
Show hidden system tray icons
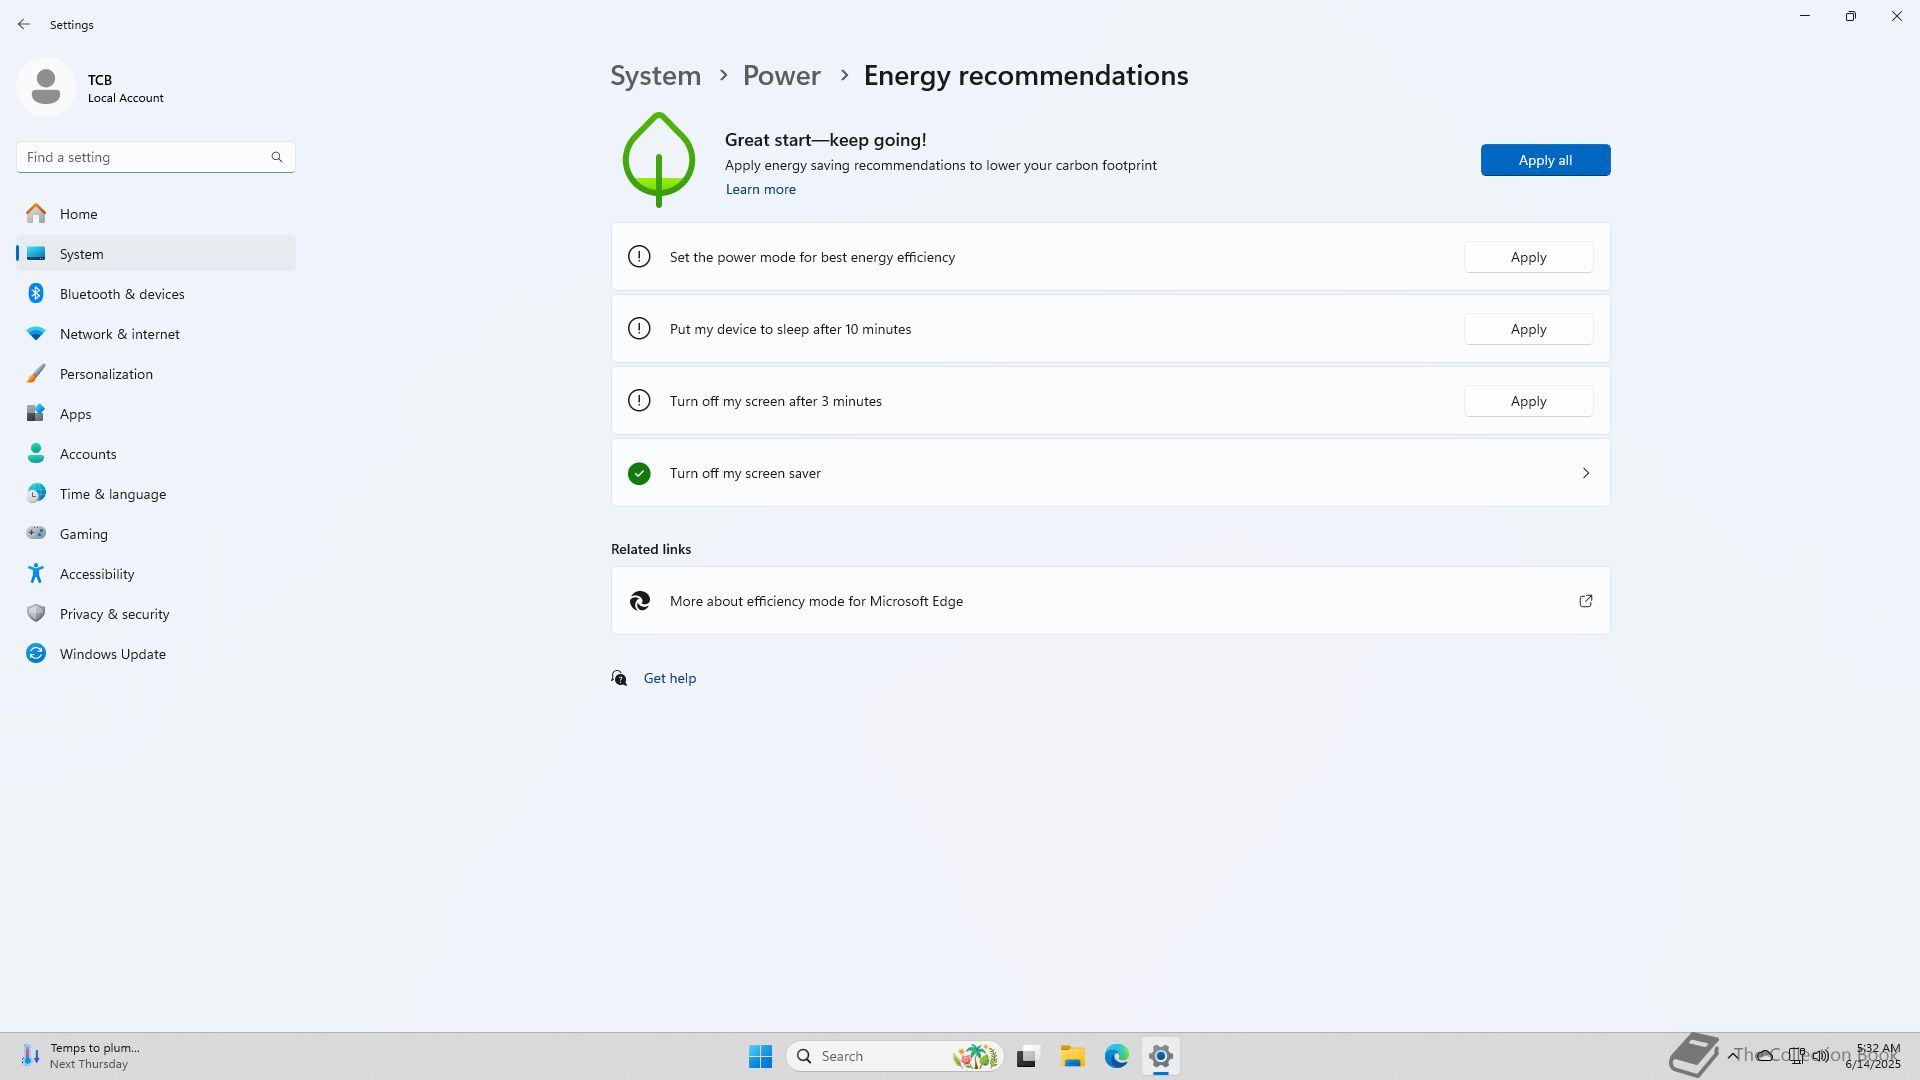(x=1732, y=1055)
